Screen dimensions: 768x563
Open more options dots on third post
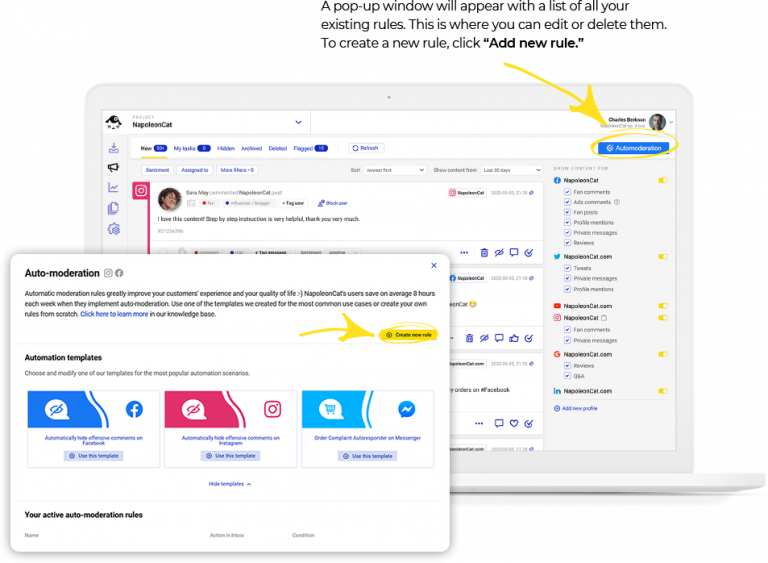point(479,423)
